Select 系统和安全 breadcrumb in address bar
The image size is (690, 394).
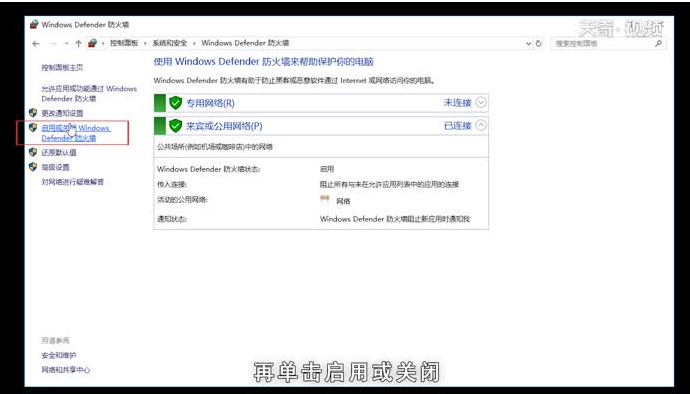170,43
